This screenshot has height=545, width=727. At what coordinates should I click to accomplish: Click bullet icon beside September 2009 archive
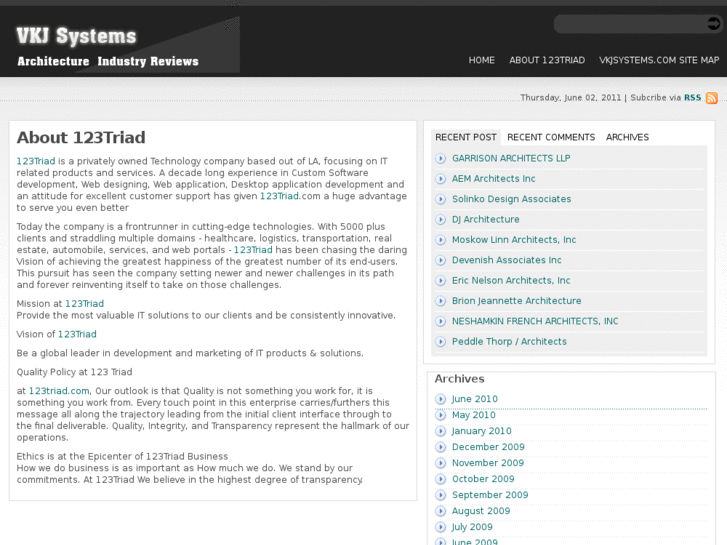[440, 495]
